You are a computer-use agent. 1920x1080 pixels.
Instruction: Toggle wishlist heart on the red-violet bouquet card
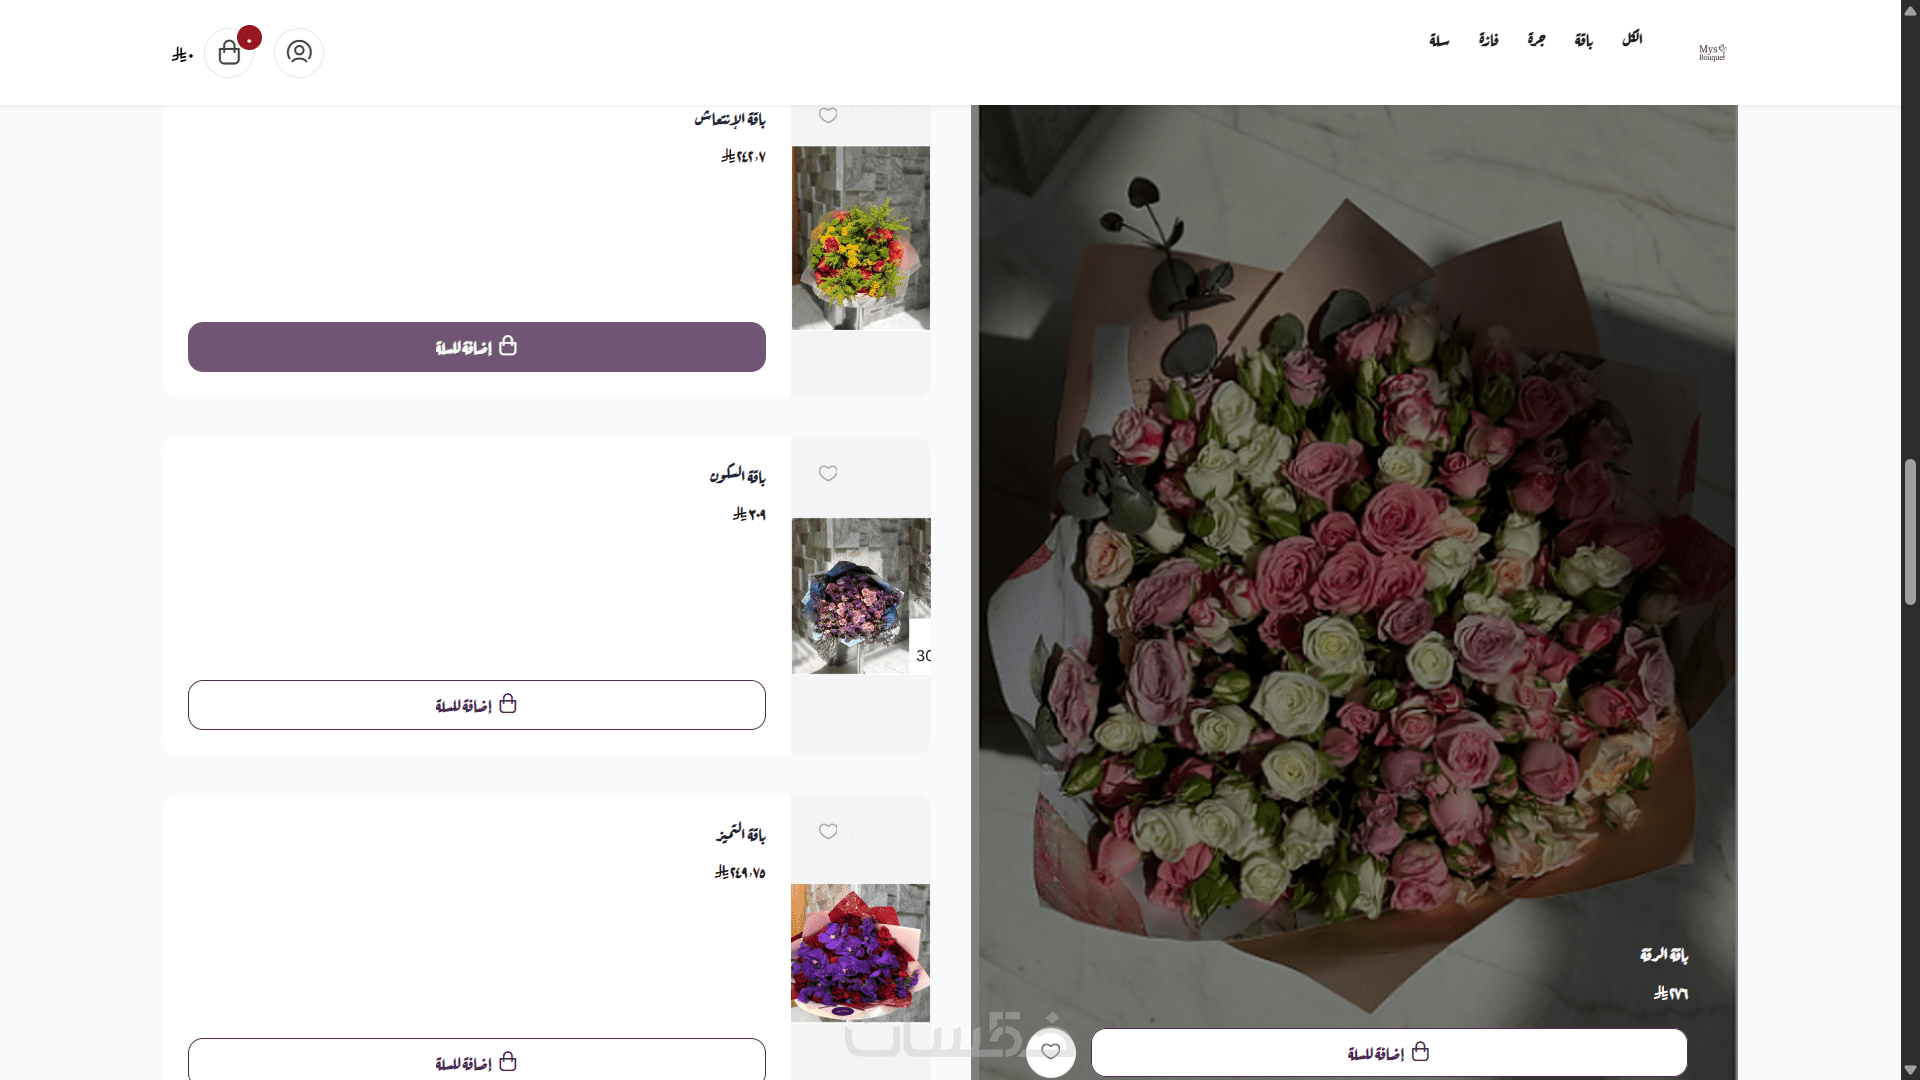click(828, 831)
